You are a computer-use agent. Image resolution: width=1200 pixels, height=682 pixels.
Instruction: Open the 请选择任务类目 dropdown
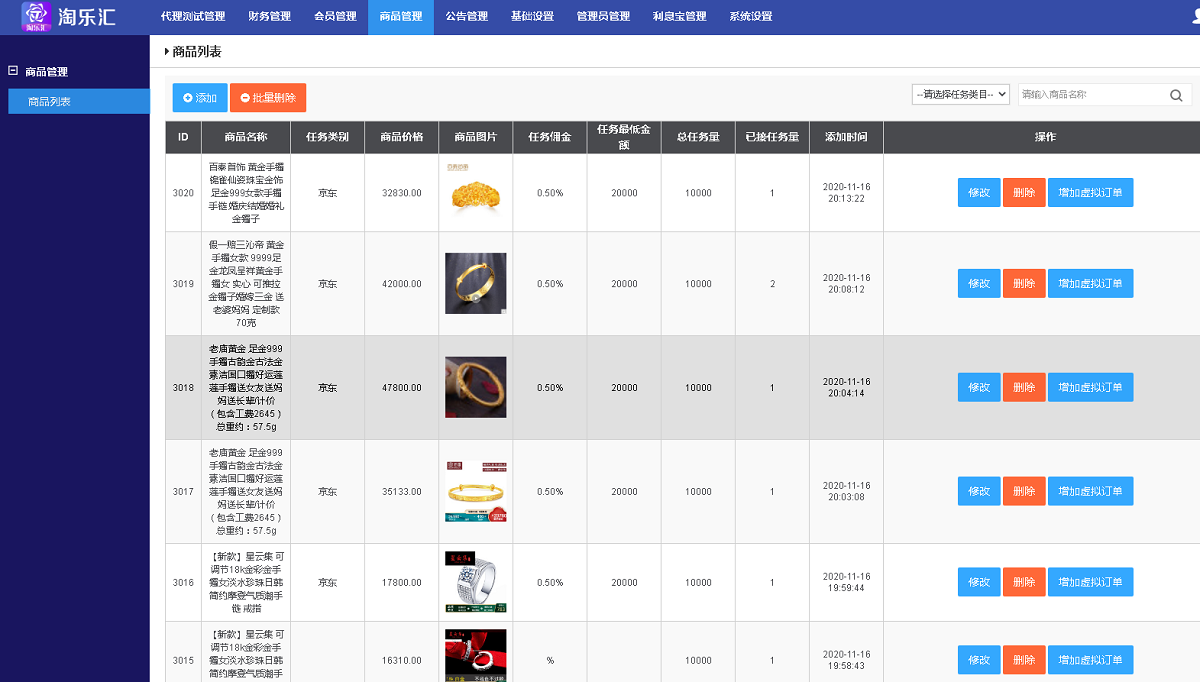click(x=959, y=93)
